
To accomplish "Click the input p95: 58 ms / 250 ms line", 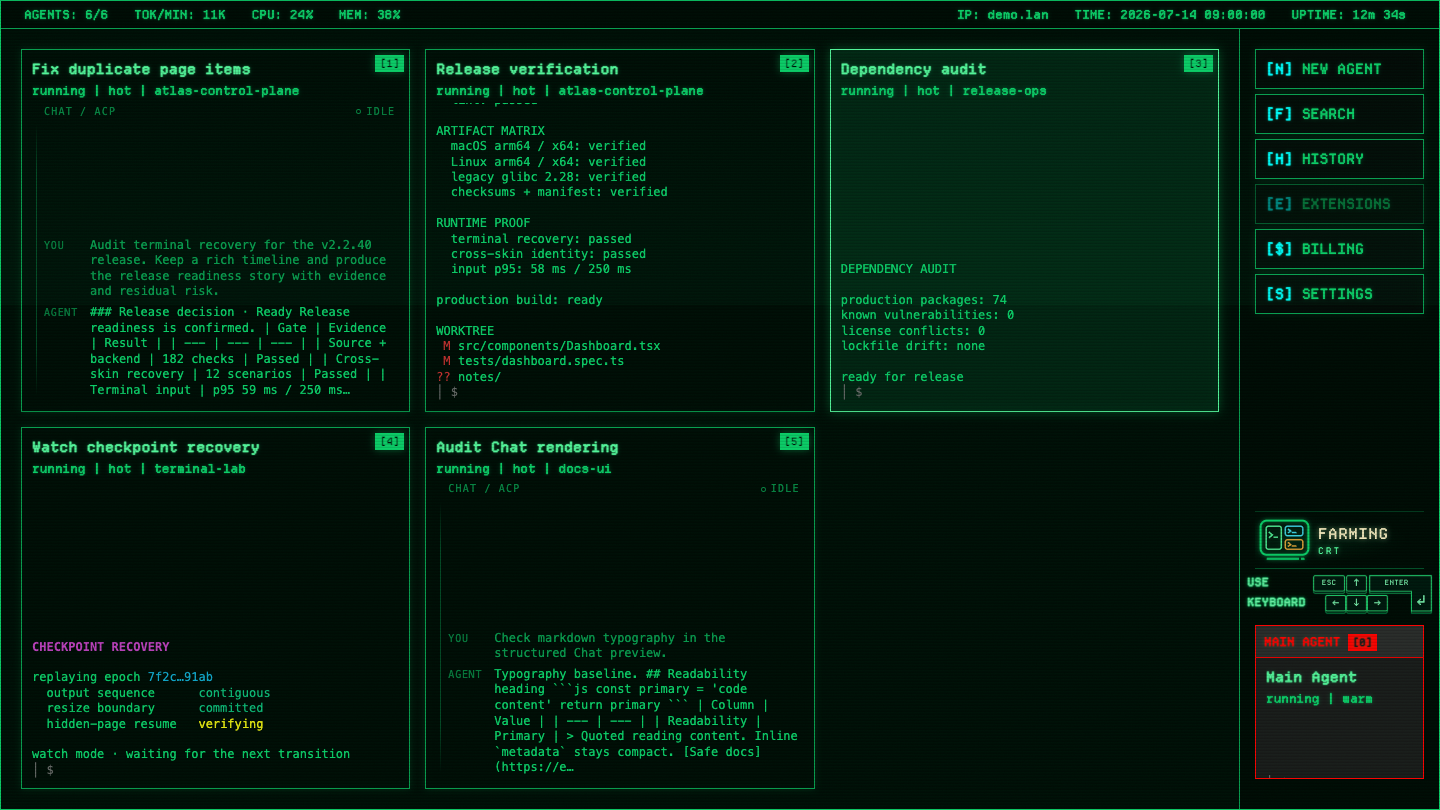I will coord(541,269).
